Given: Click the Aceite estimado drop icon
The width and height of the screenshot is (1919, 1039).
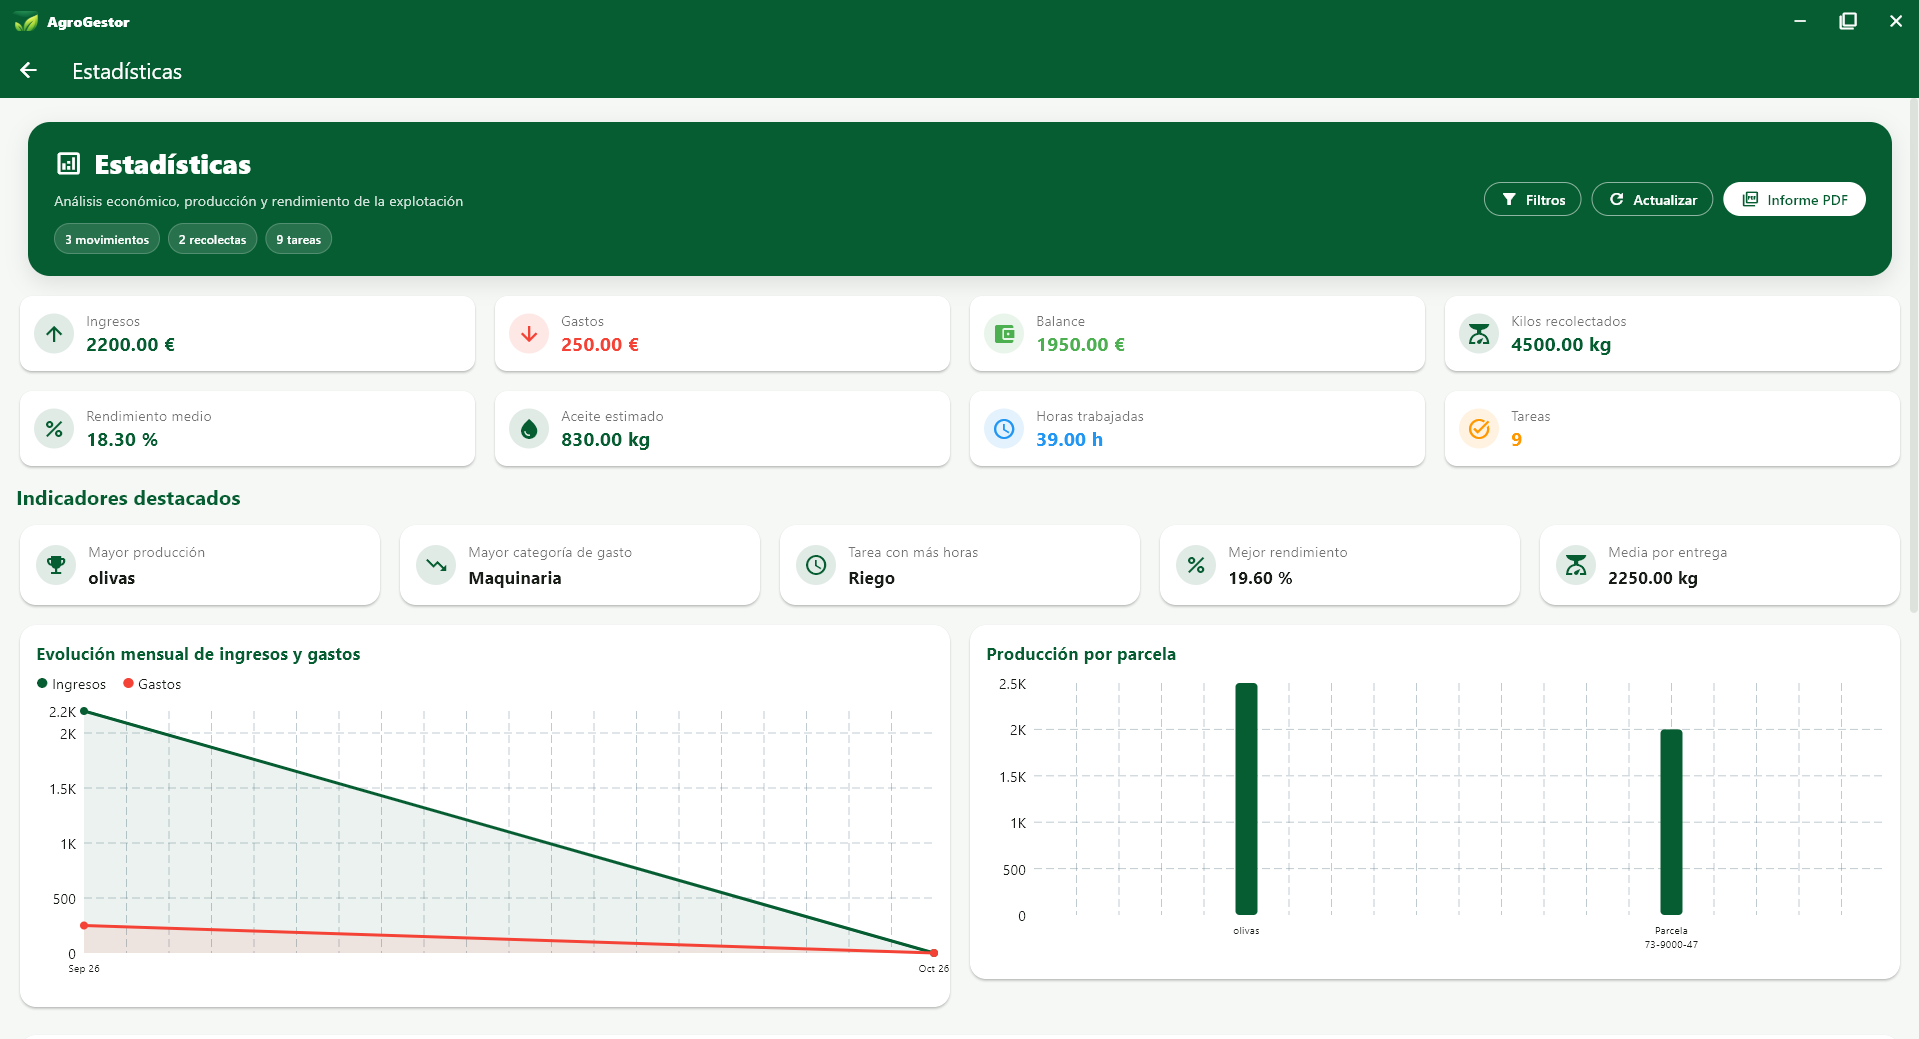Looking at the screenshot, I should click(529, 429).
